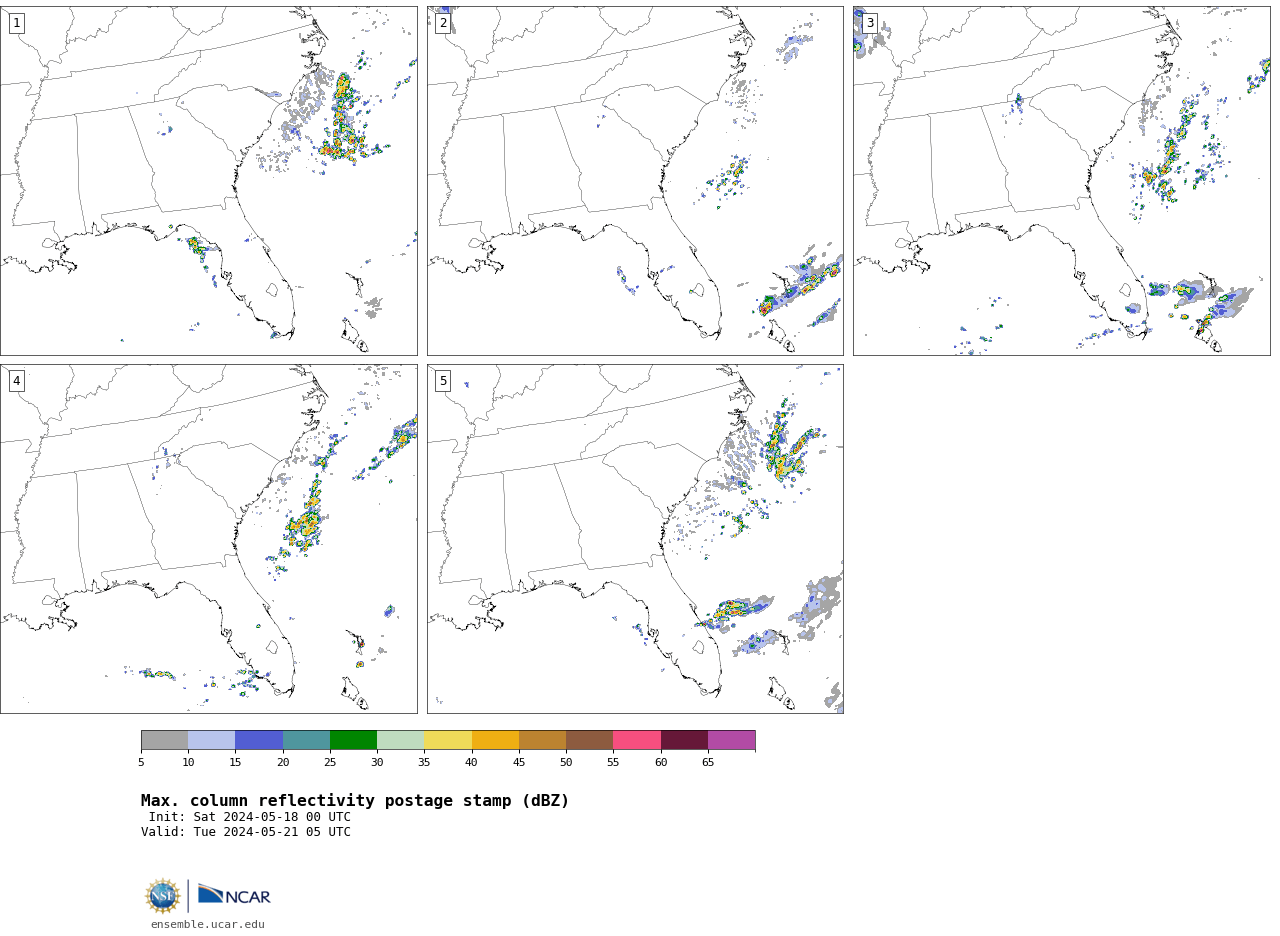Click the Max. column reflectivity title
Image resolution: width=1280 pixels, height=936 pixels.
click(355, 801)
